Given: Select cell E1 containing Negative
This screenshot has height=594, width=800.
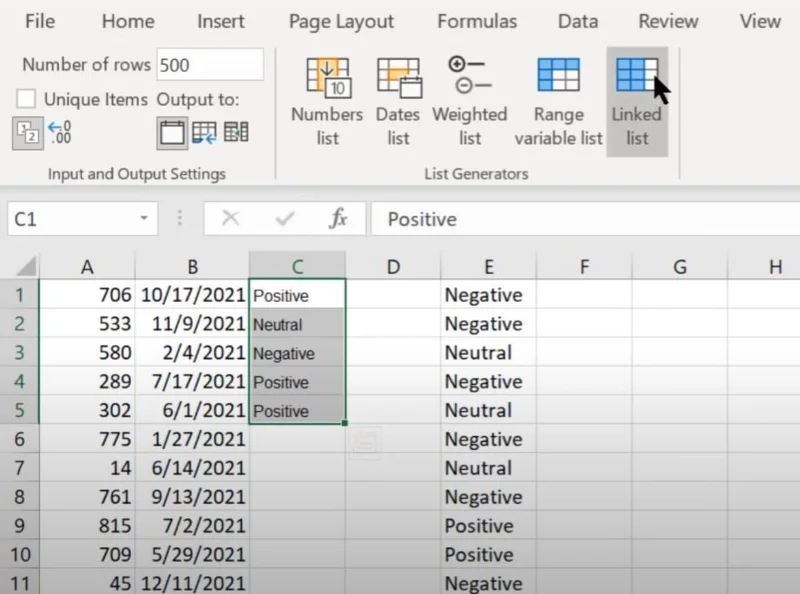Looking at the screenshot, I should pyautogui.click(x=488, y=294).
